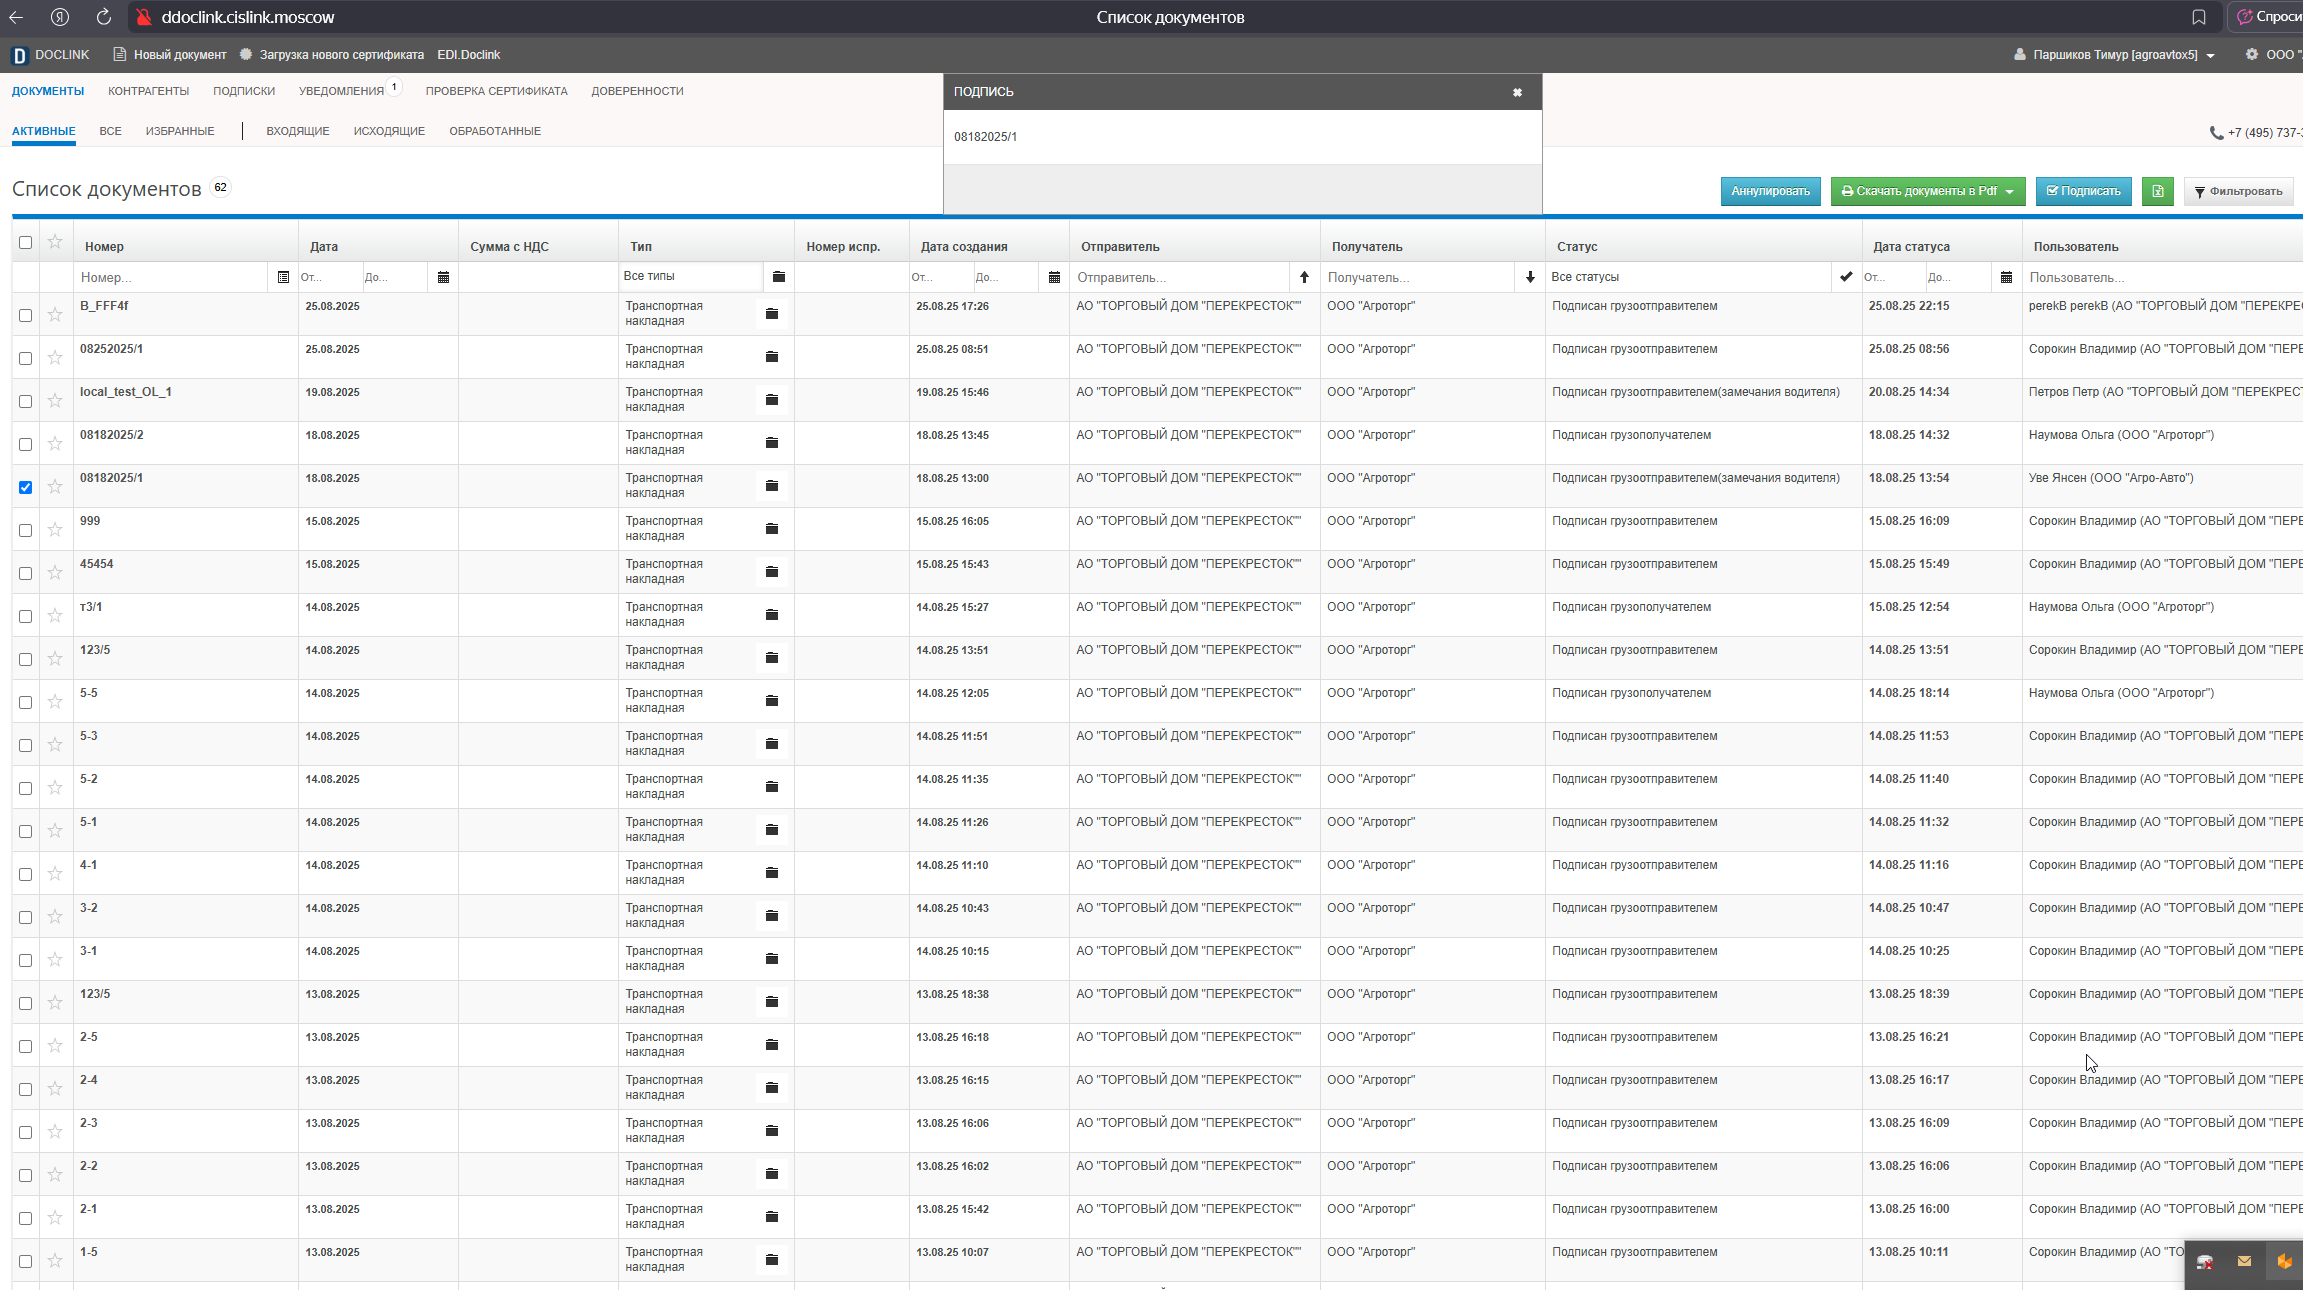
Task: Open user menu Паршиков Тимур
Action: click(2114, 55)
